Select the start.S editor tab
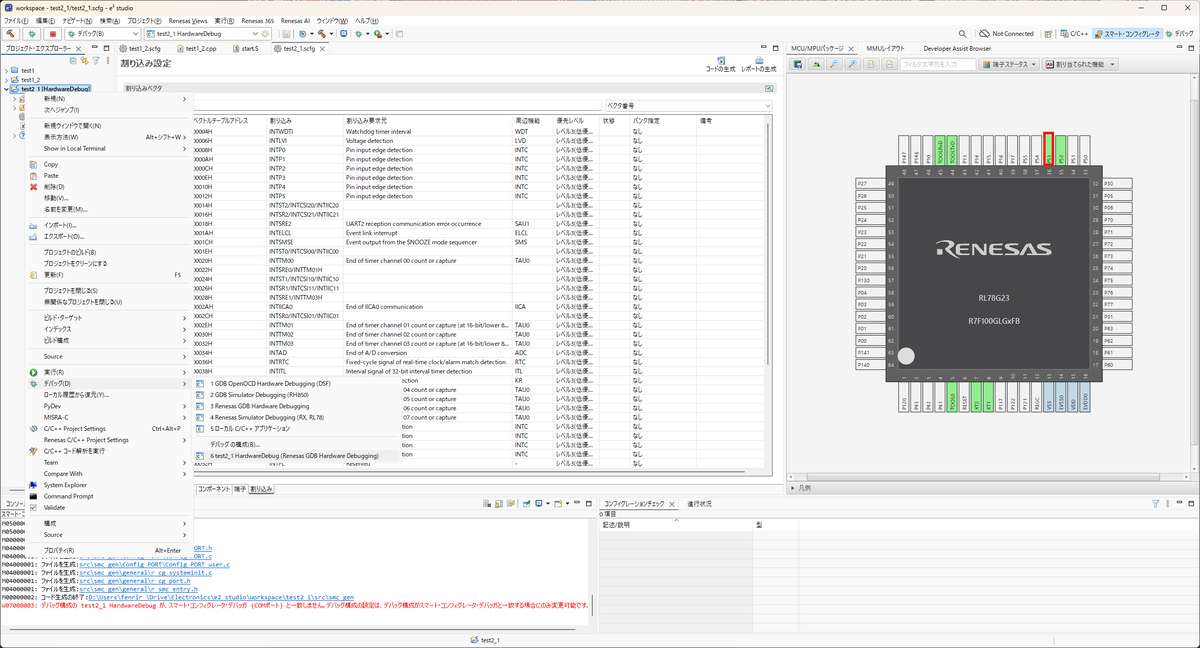 [245, 47]
